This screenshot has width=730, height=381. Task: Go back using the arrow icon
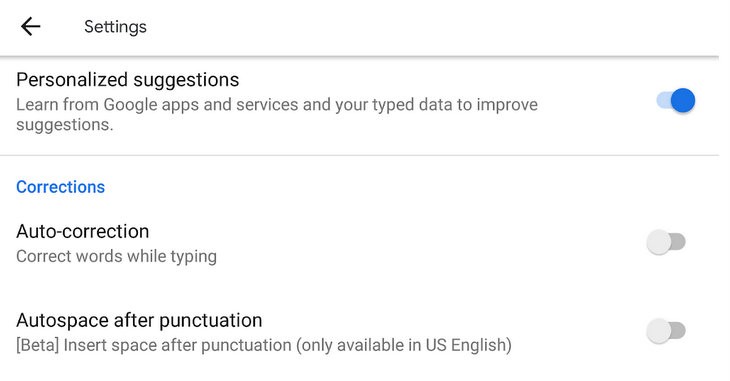(x=31, y=27)
